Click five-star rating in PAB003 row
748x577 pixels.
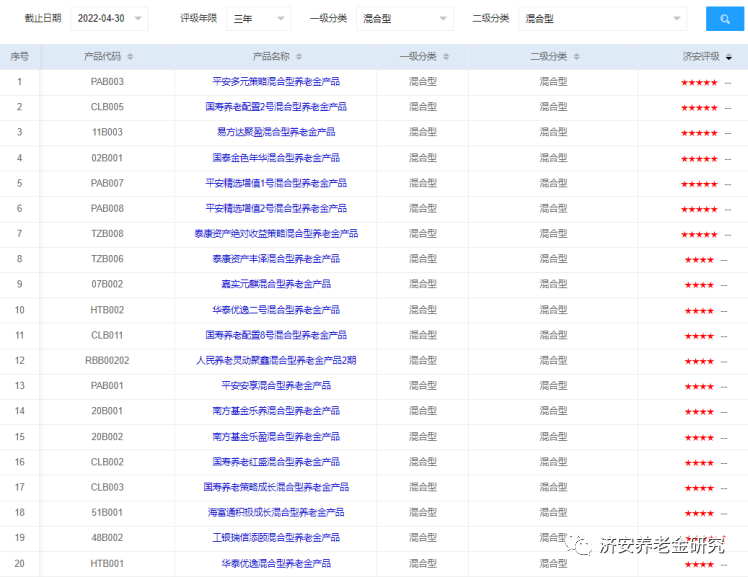coord(699,82)
